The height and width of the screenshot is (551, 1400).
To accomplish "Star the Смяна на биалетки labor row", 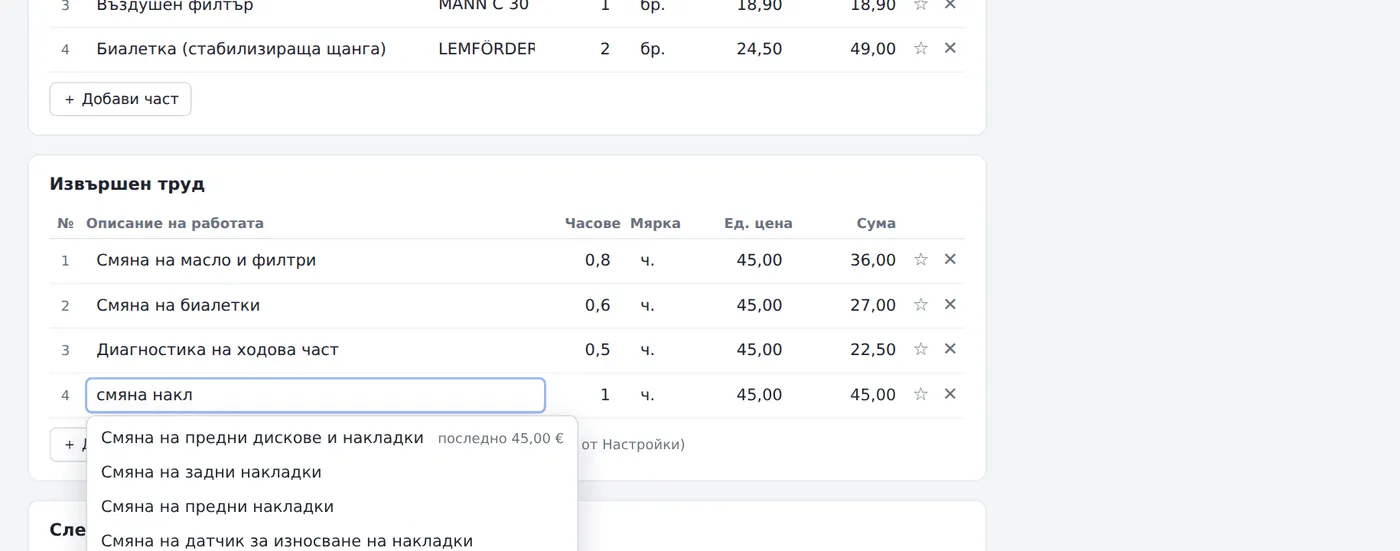I will [921, 305].
